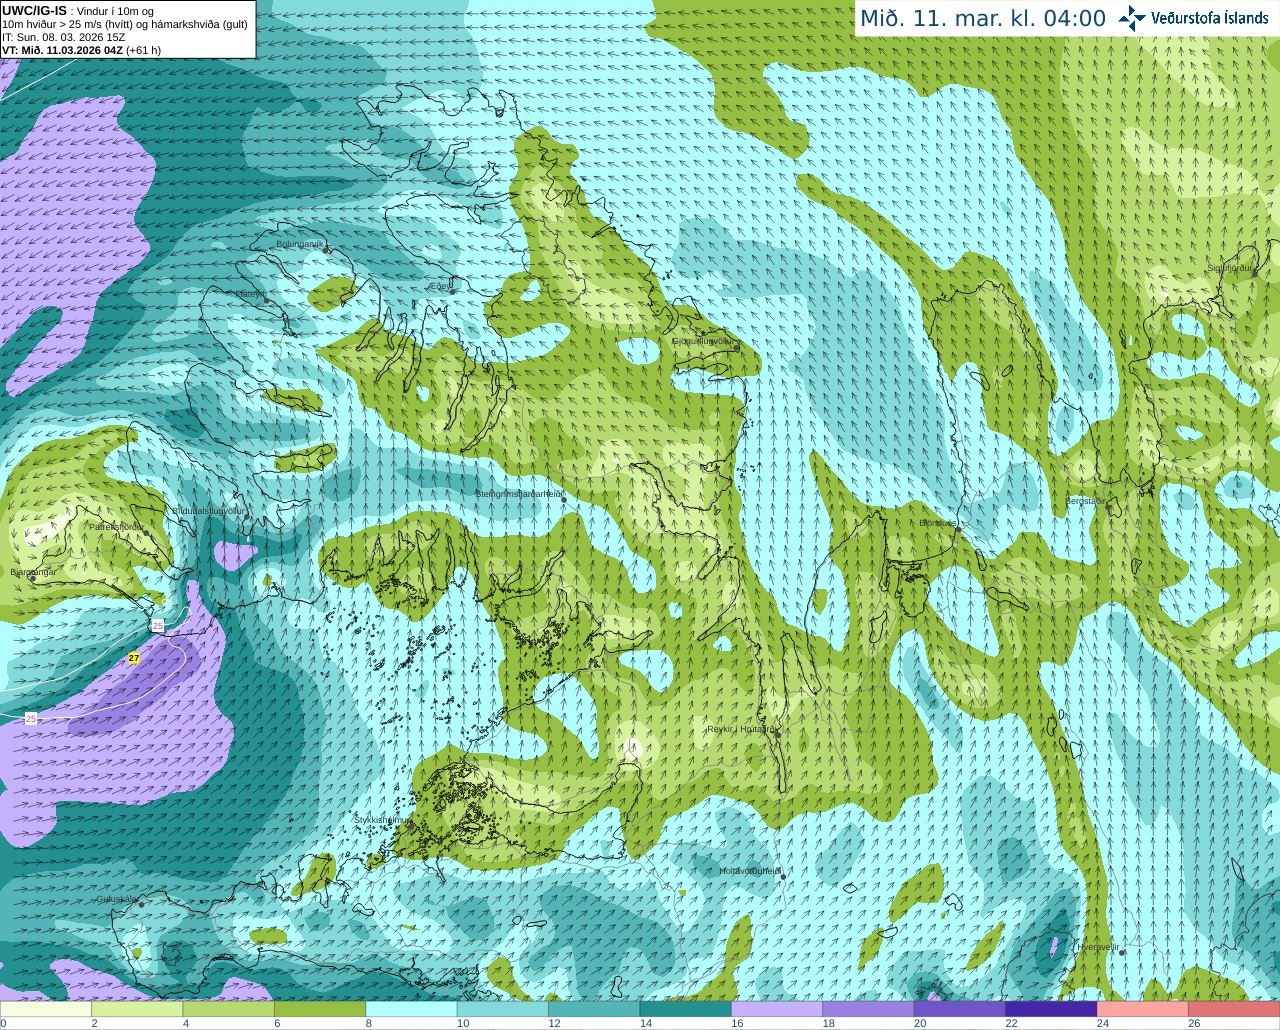Click the Hveravellir station label
This screenshot has height=1030, width=1280.
click(1098, 947)
